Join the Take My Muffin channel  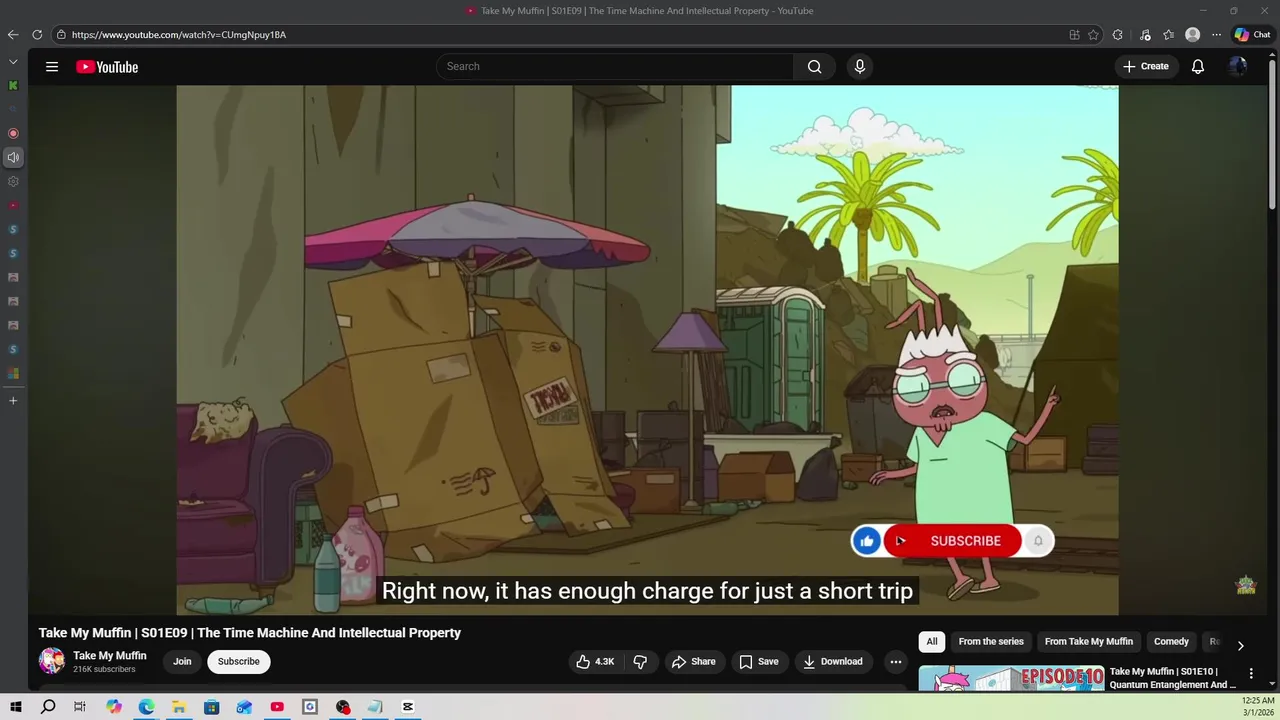(x=182, y=661)
